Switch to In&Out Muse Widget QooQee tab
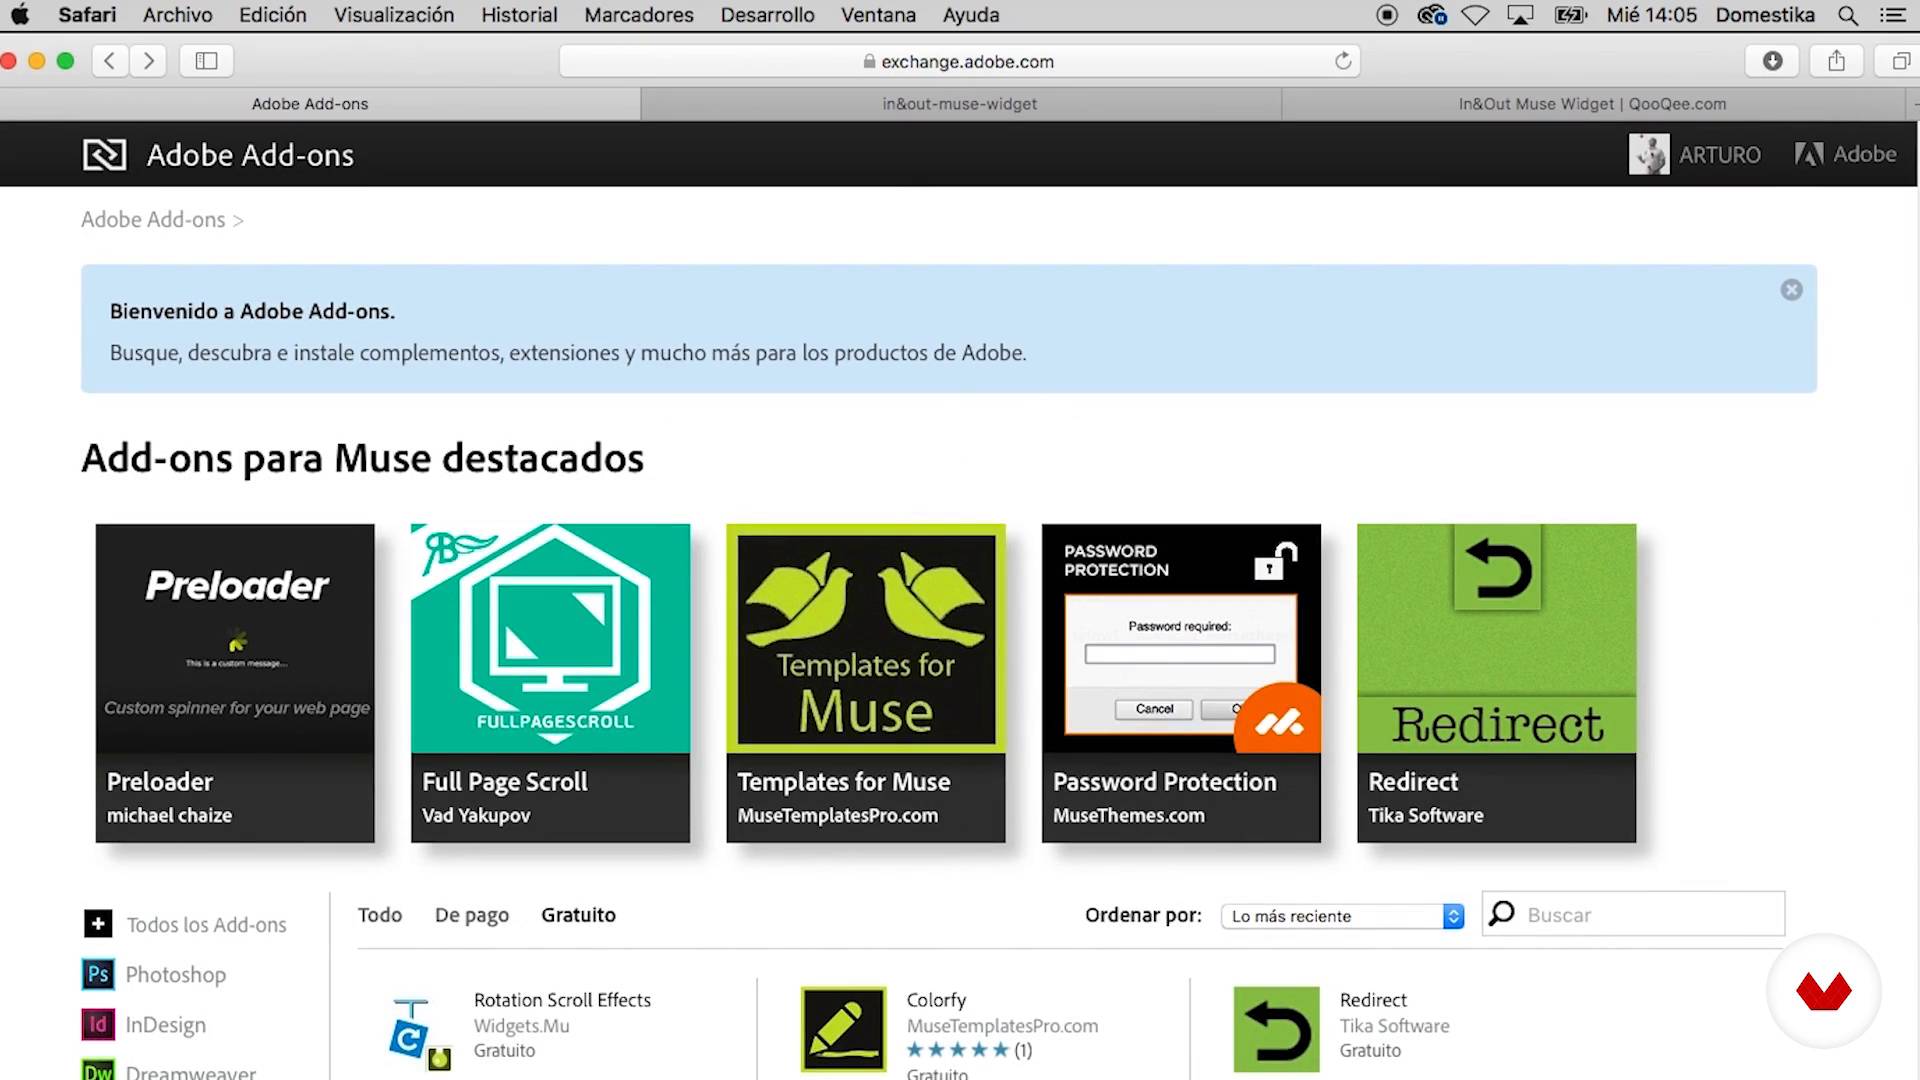This screenshot has width=1920, height=1080. (1592, 104)
